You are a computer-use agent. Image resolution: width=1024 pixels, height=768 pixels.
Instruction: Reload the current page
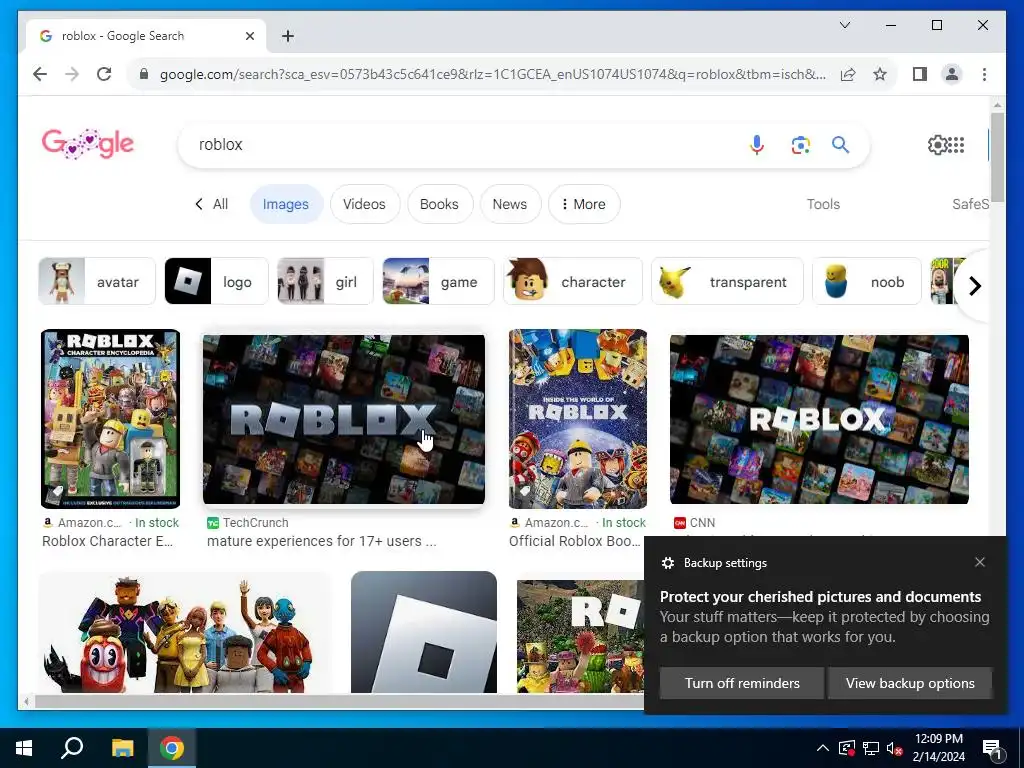coord(104,74)
